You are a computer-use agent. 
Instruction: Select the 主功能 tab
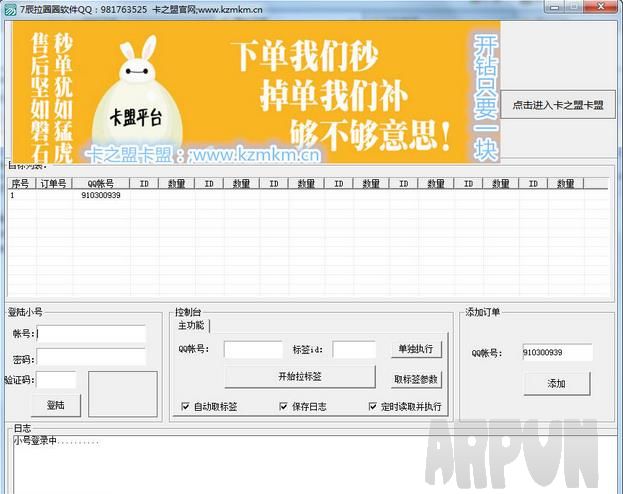[x=192, y=325]
